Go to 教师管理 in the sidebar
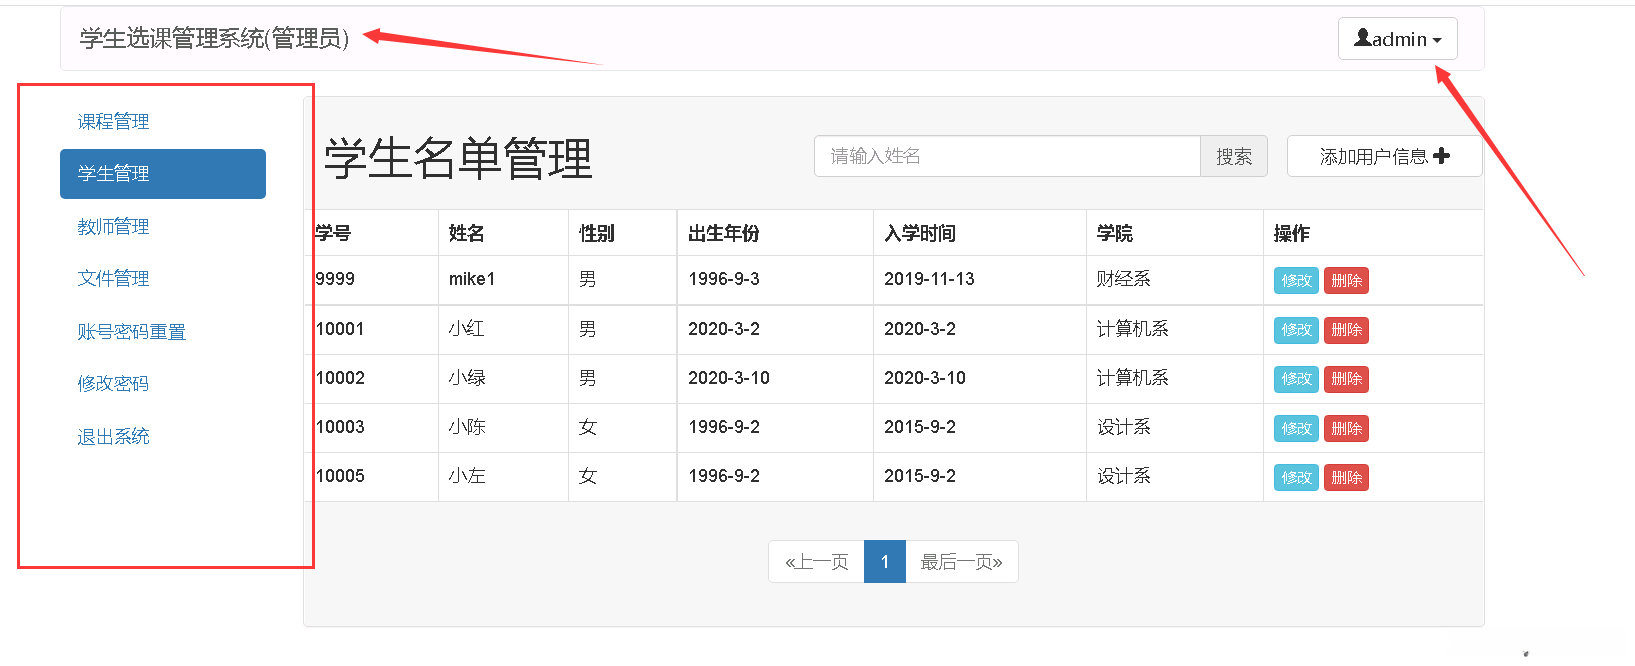The width and height of the screenshot is (1635, 666). click(113, 227)
